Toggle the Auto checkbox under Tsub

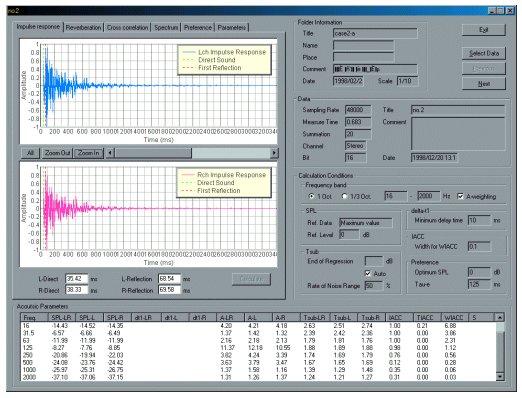(x=368, y=274)
